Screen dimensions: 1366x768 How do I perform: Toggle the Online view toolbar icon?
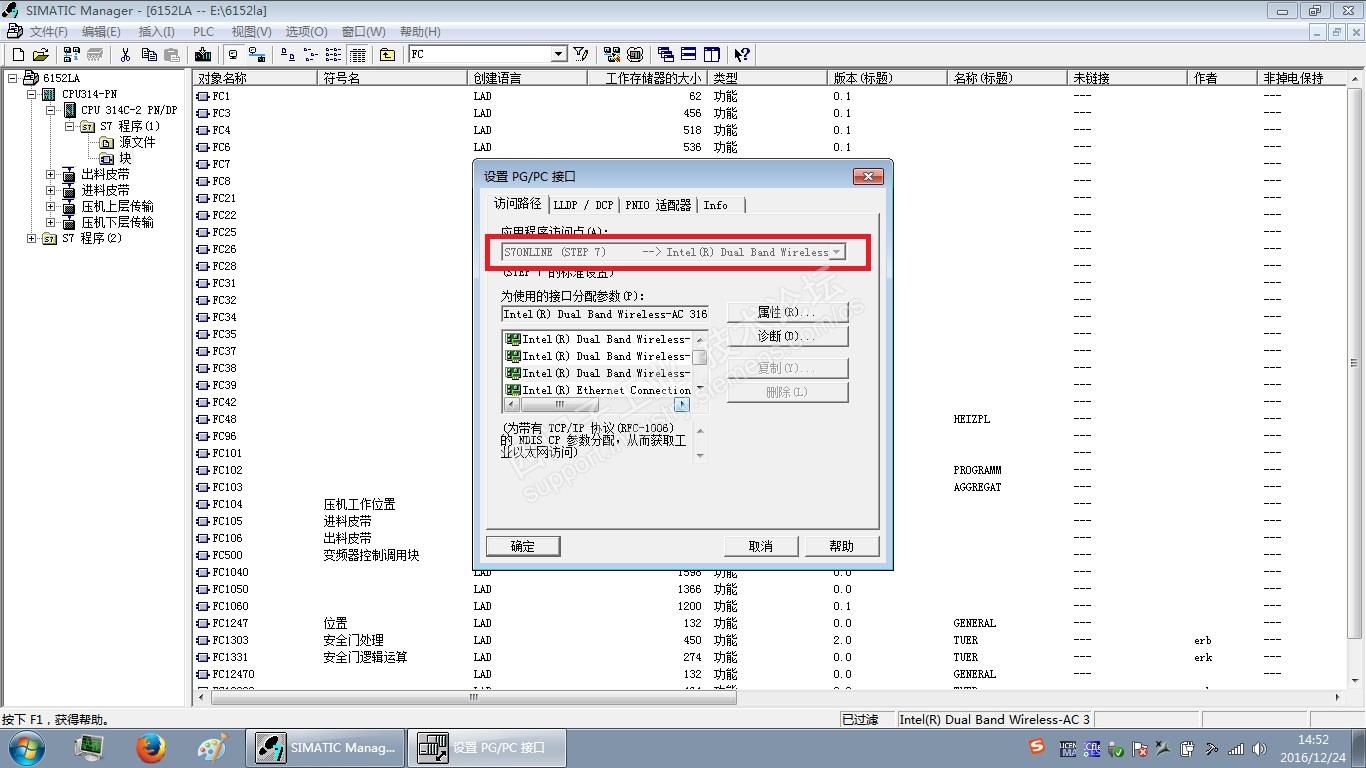coord(233,55)
